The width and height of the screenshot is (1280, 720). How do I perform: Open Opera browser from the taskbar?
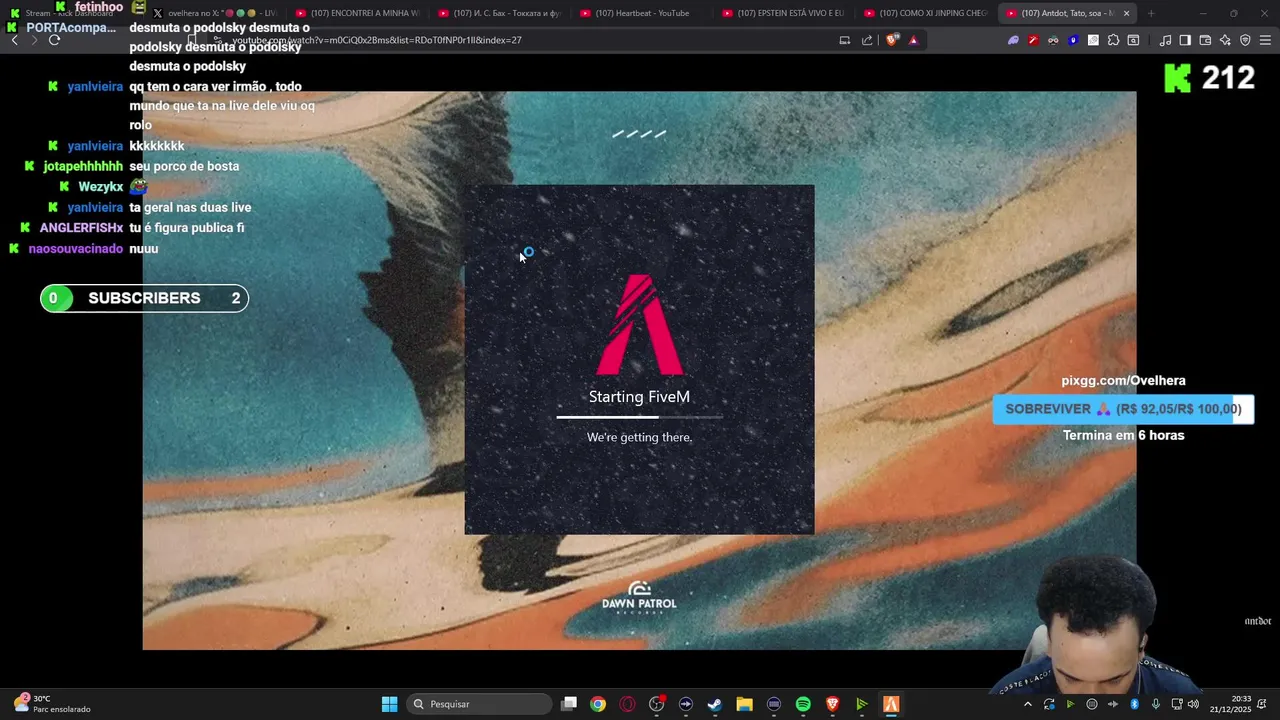click(627, 704)
